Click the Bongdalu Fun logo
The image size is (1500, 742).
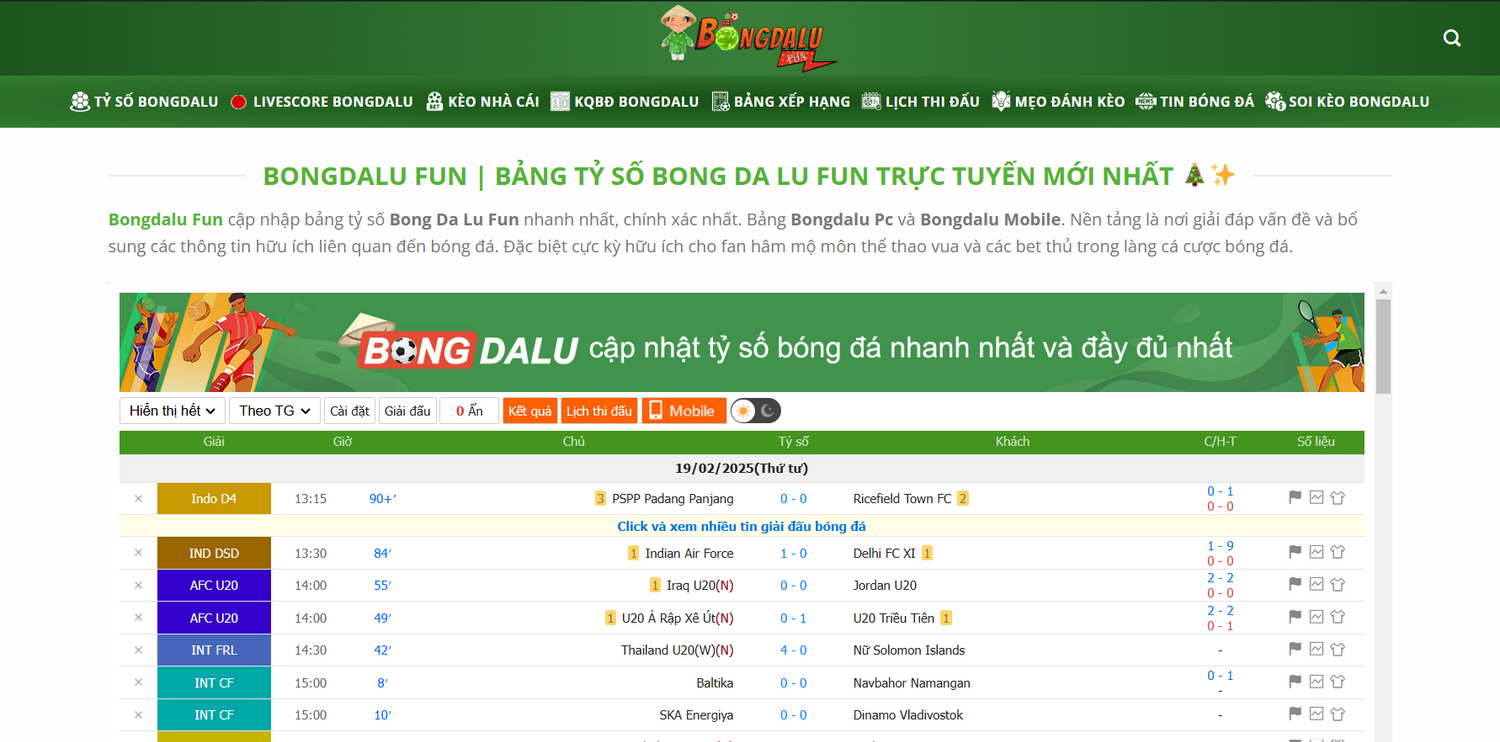click(x=748, y=38)
